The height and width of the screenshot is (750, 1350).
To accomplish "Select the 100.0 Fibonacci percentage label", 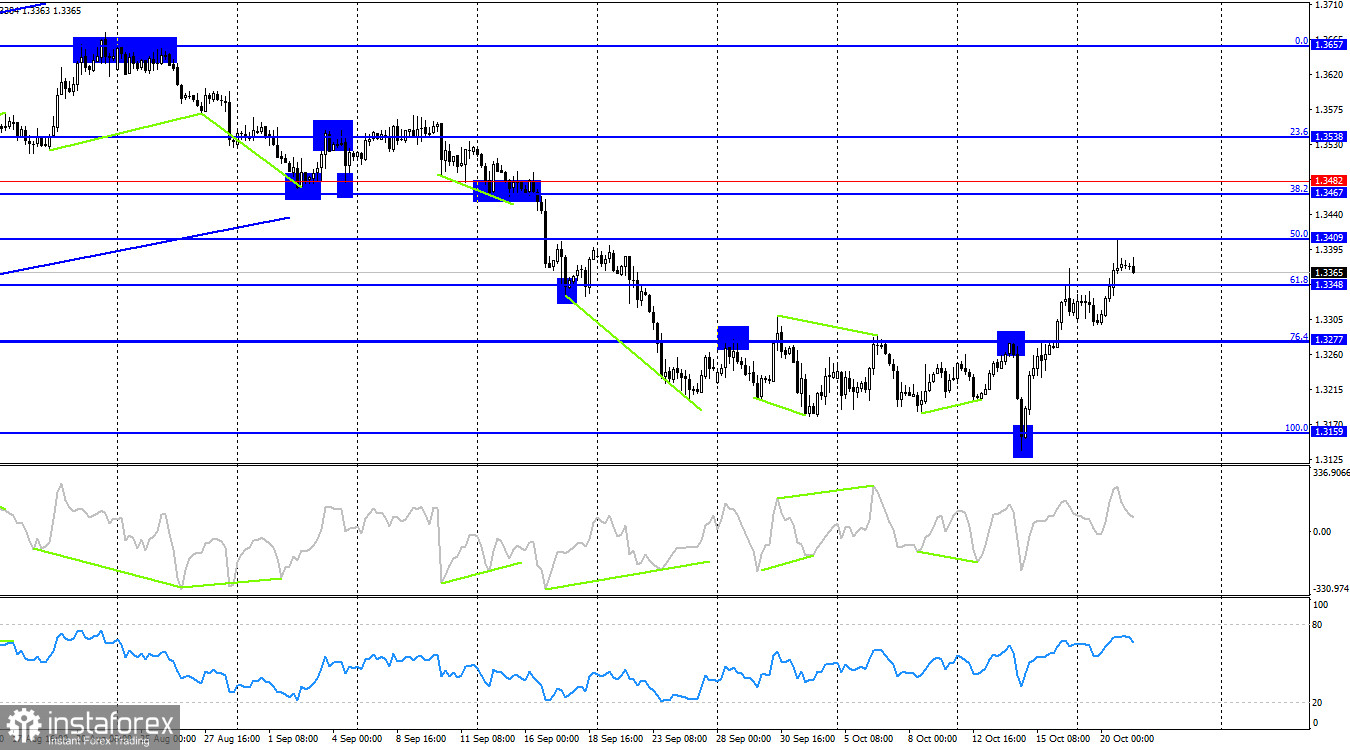I will coord(1297,427).
